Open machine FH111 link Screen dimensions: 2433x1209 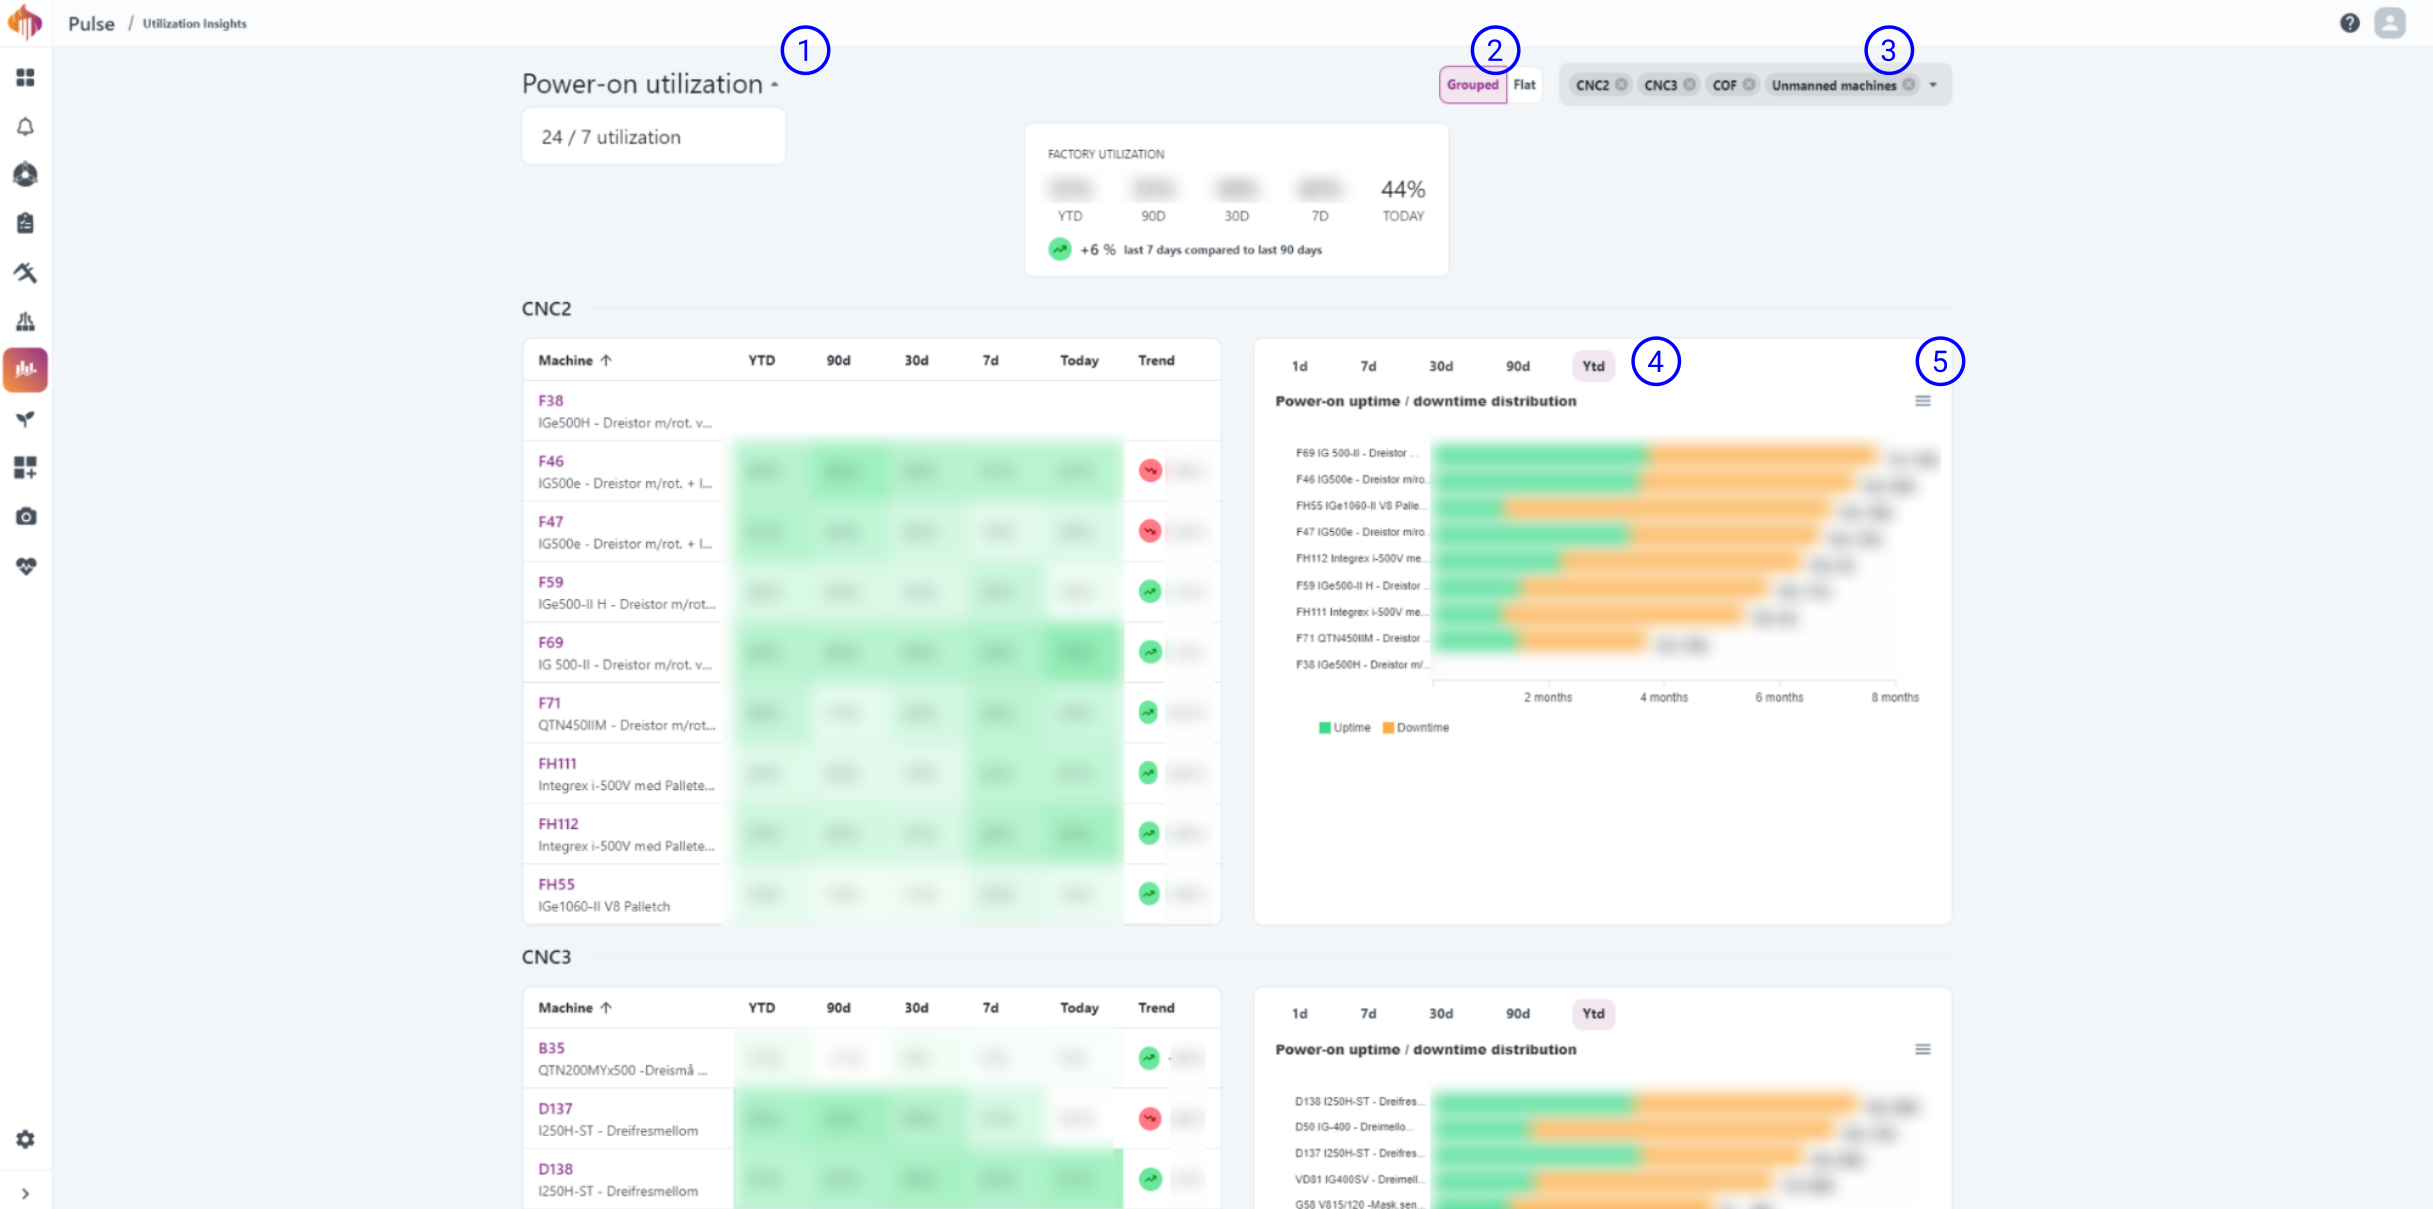557,763
